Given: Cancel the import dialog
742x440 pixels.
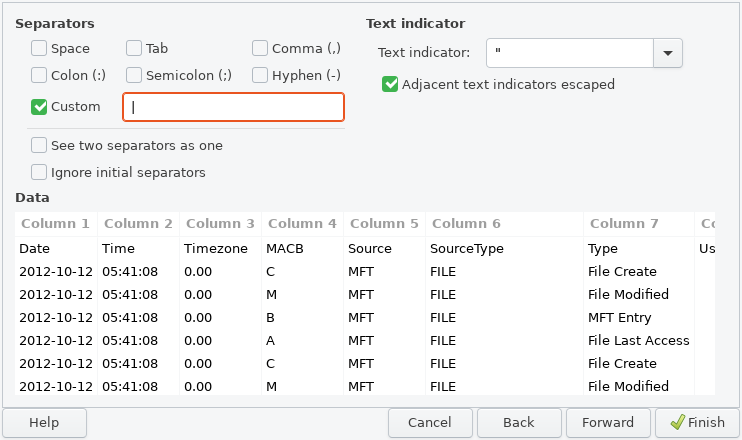Looking at the screenshot, I should click(x=430, y=422).
